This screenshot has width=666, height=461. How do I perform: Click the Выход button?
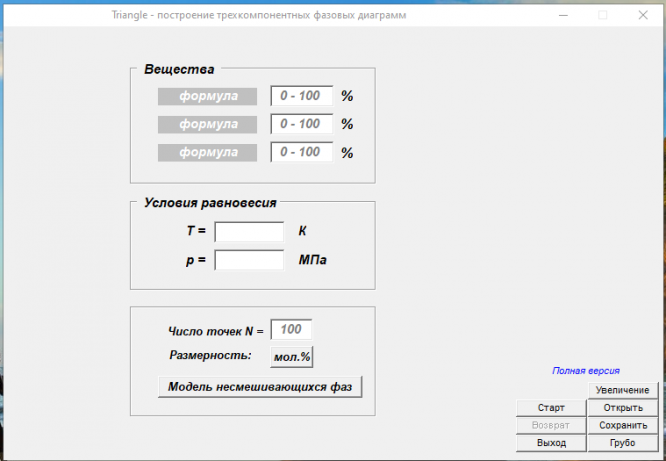551,443
